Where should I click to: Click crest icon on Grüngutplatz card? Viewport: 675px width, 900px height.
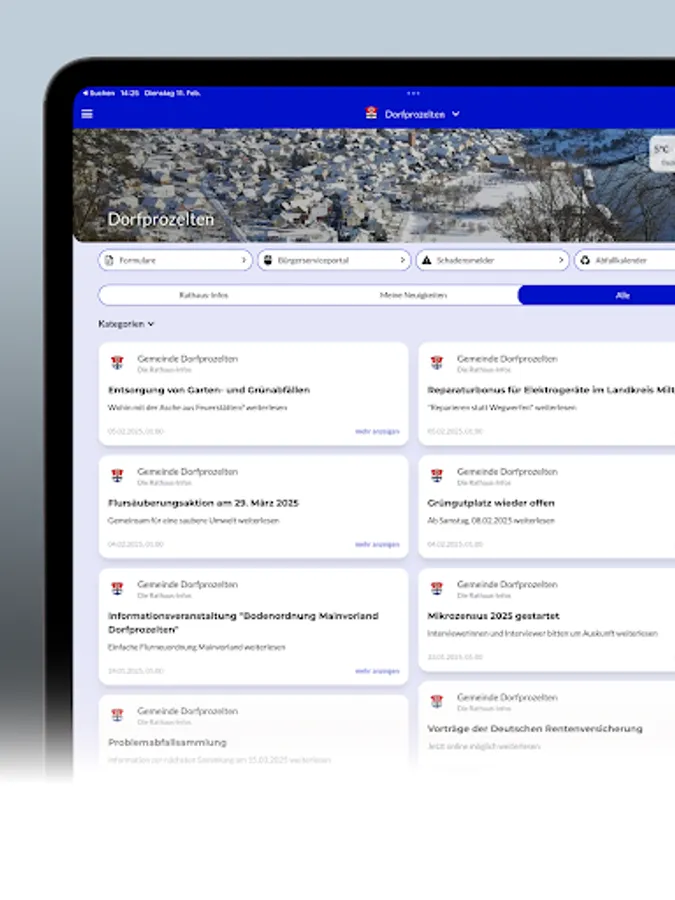coord(437,476)
